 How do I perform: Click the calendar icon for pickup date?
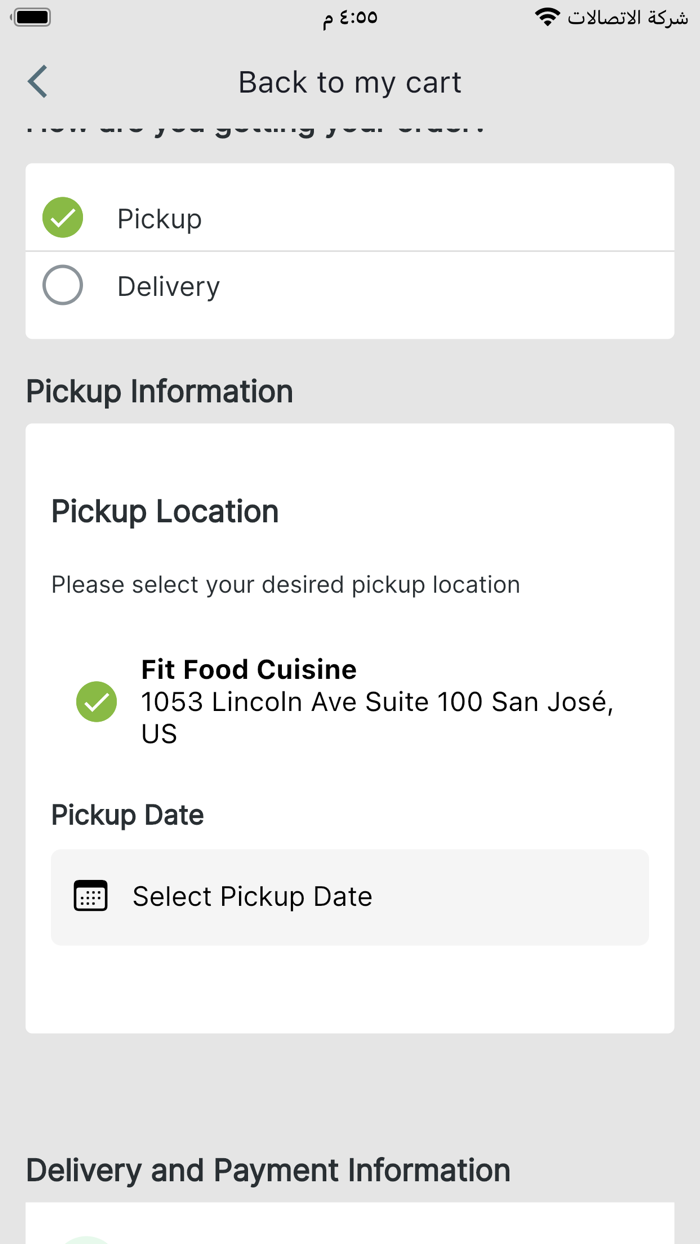click(91, 896)
